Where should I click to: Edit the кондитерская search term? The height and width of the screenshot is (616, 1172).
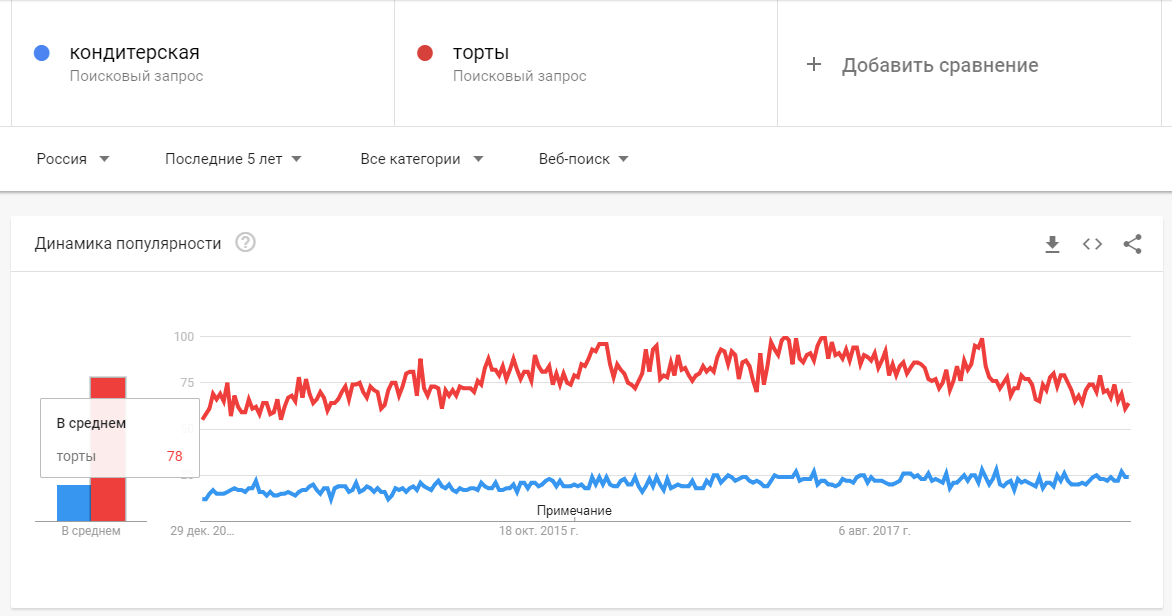[135, 52]
